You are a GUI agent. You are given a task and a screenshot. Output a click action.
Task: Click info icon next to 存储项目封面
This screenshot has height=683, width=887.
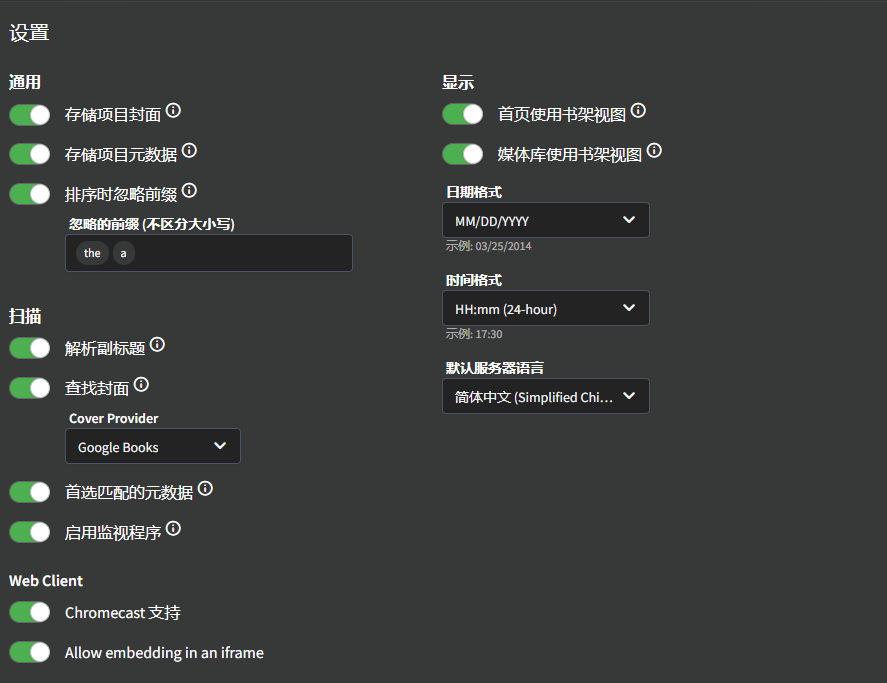(x=173, y=111)
